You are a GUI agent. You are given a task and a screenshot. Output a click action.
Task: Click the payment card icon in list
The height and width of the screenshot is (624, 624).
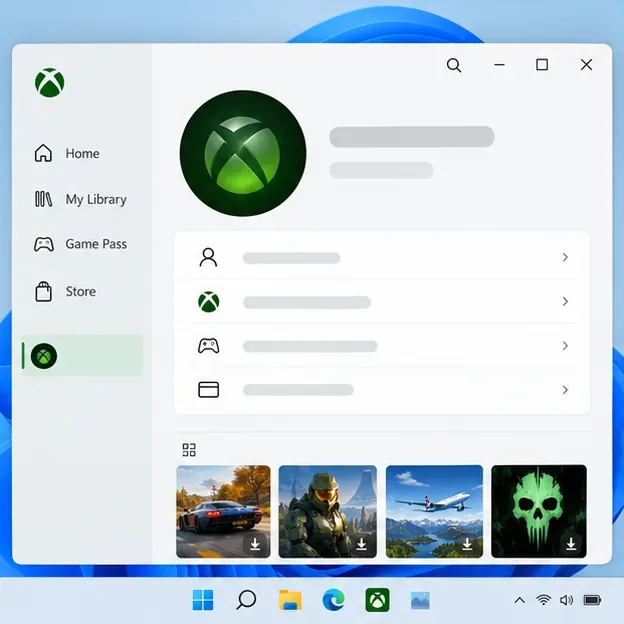(209, 390)
